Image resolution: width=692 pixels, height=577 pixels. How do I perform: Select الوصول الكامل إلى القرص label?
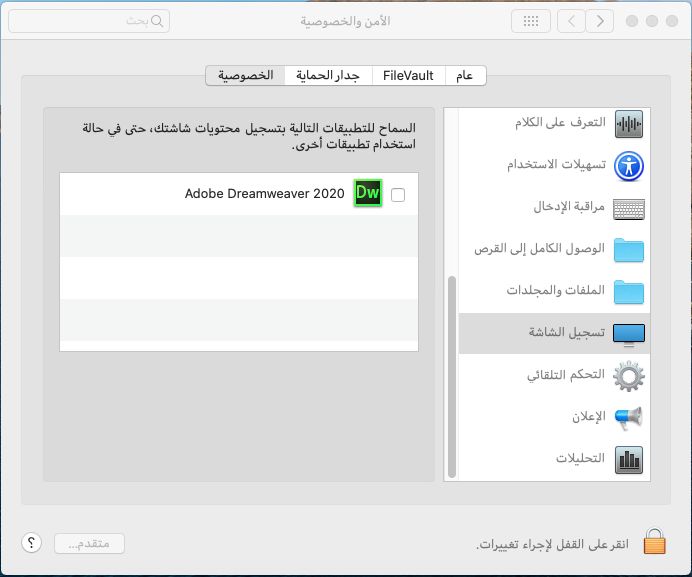pos(539,249)
